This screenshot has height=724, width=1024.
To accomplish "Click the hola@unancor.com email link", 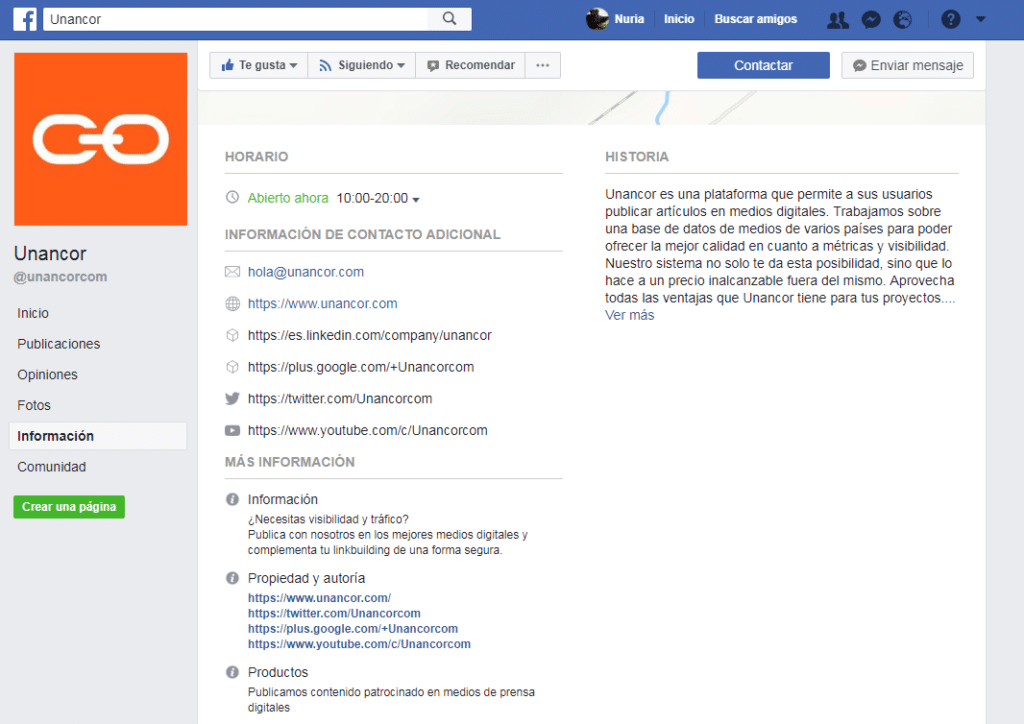I will pos(306,272).
